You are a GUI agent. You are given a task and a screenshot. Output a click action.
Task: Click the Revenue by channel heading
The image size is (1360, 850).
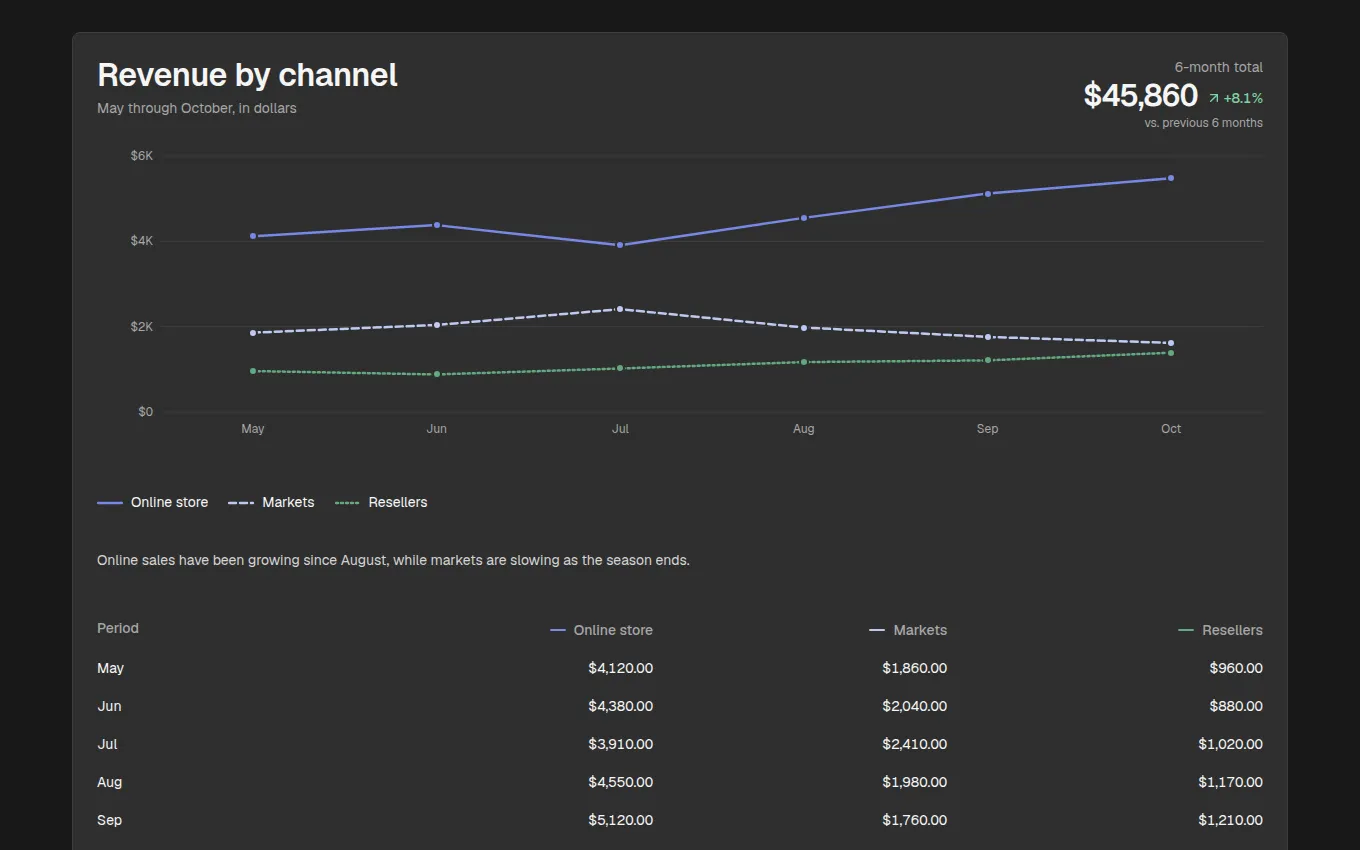click(x=247, y=75)
